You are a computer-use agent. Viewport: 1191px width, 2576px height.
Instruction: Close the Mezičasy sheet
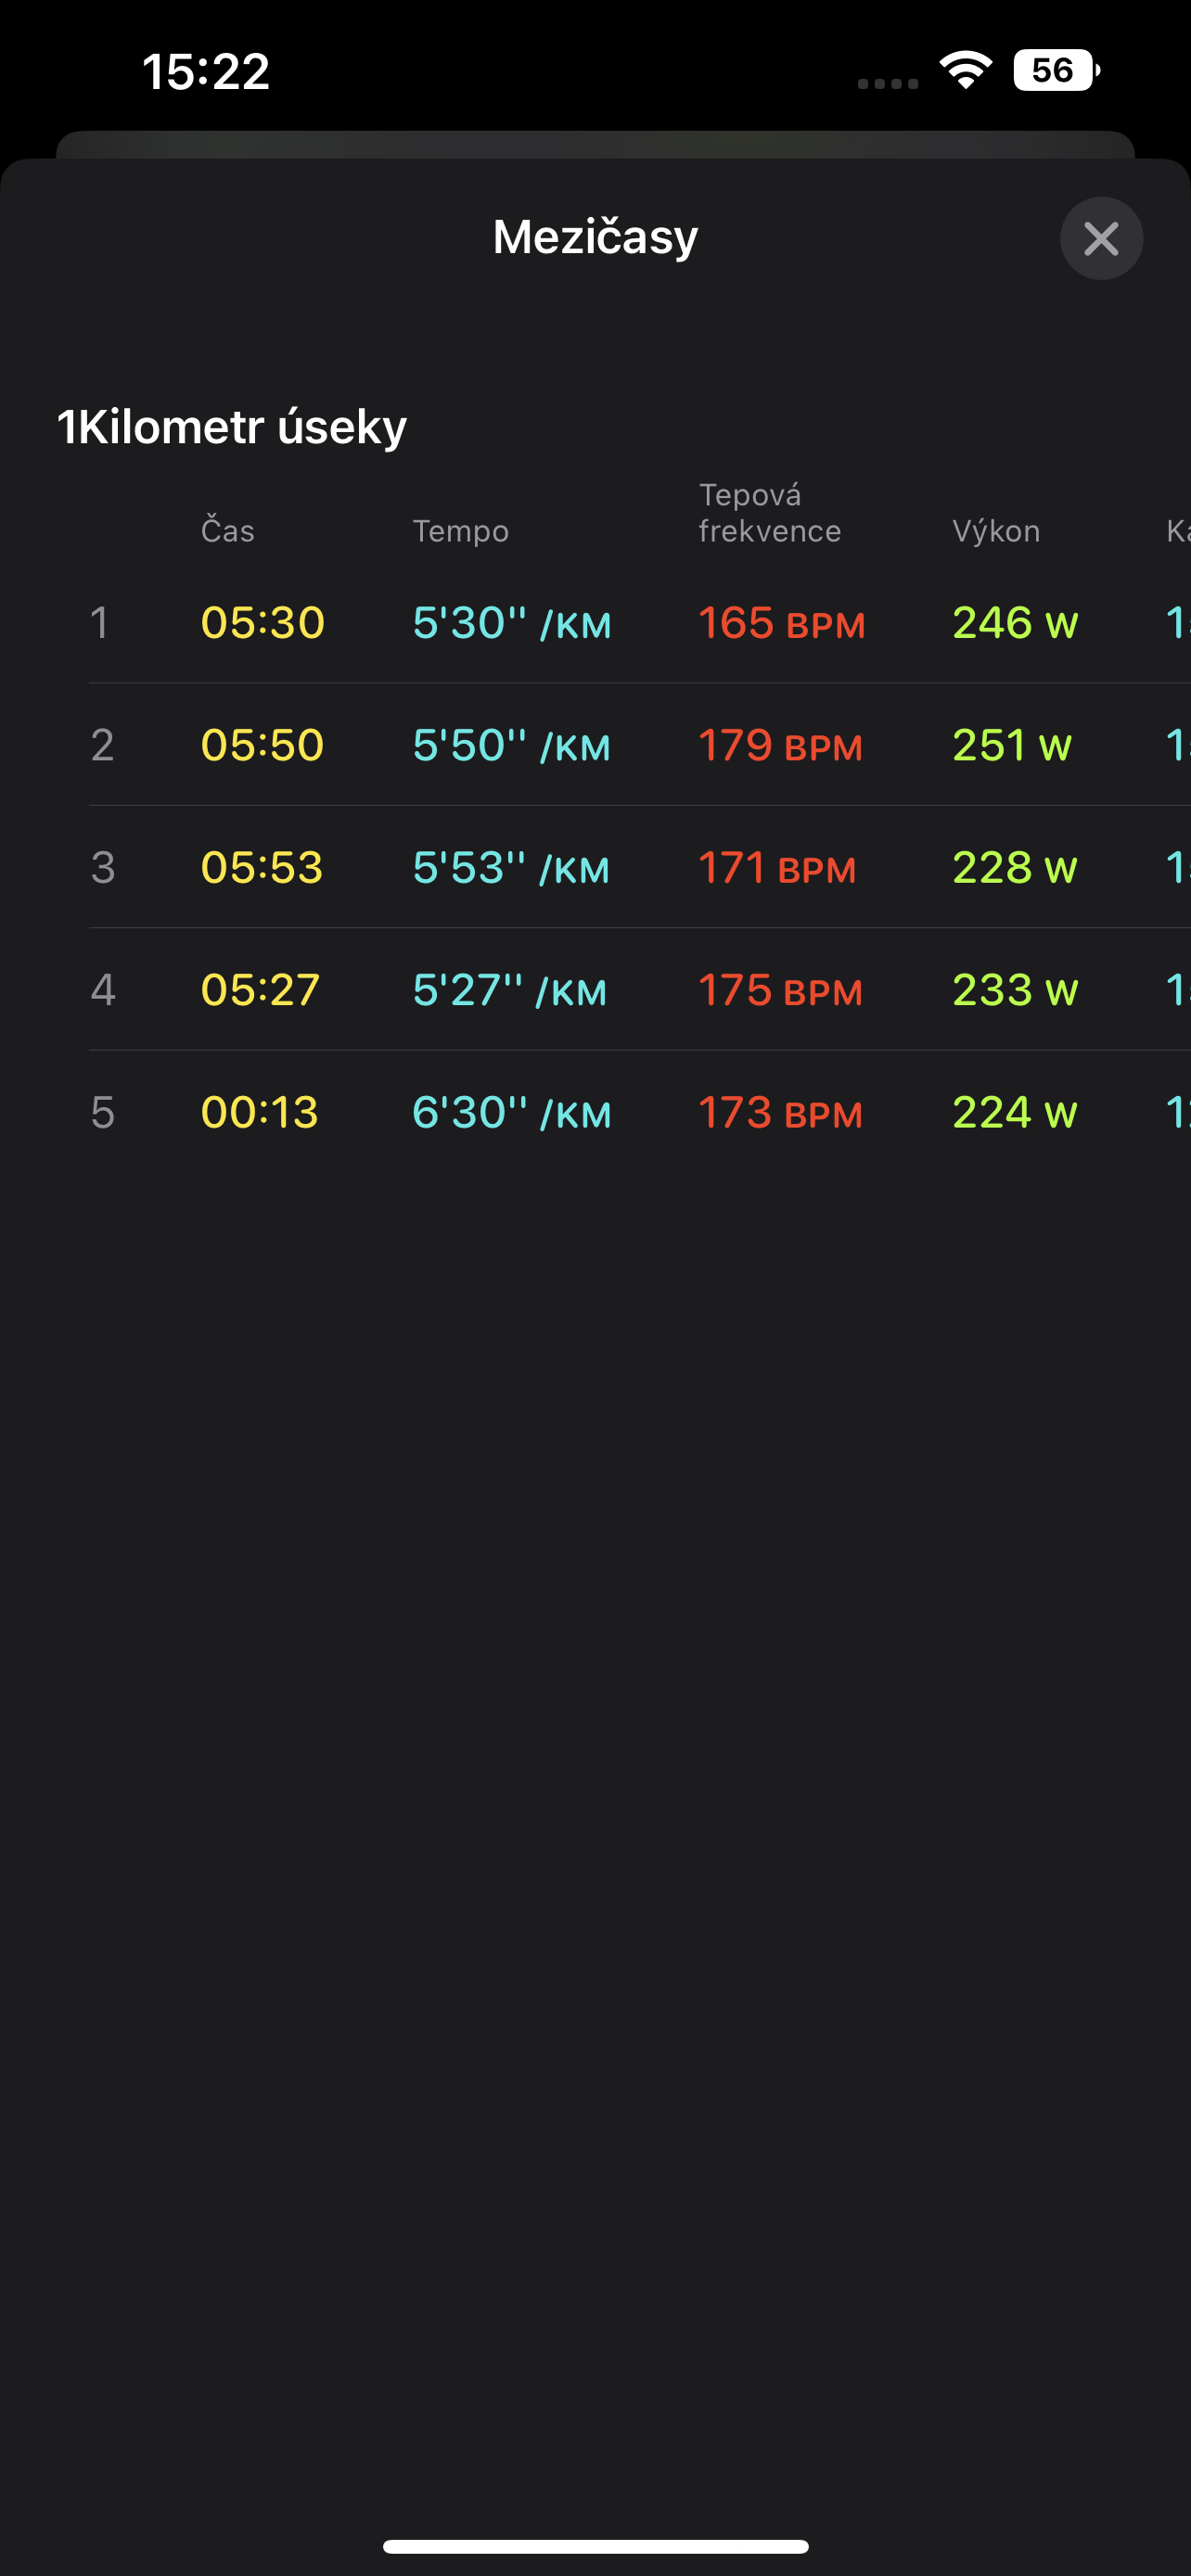(1101, 238)
